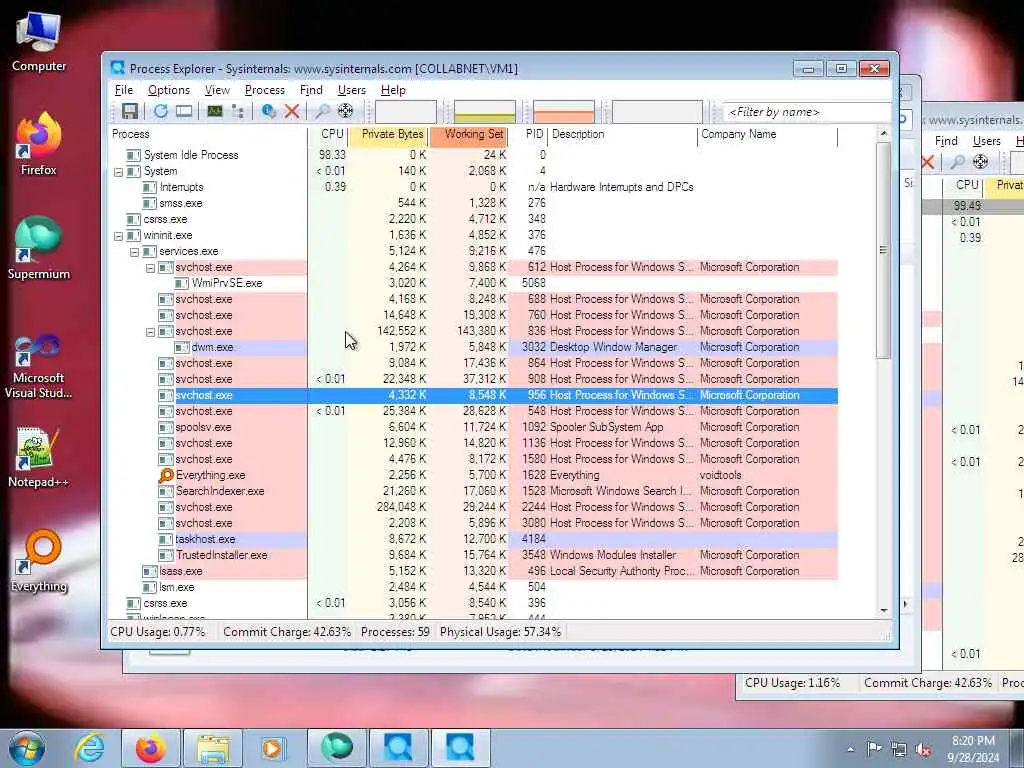Open the Find menu
The height and width of the screenshot is (768, 1024).
coord(311,90)
